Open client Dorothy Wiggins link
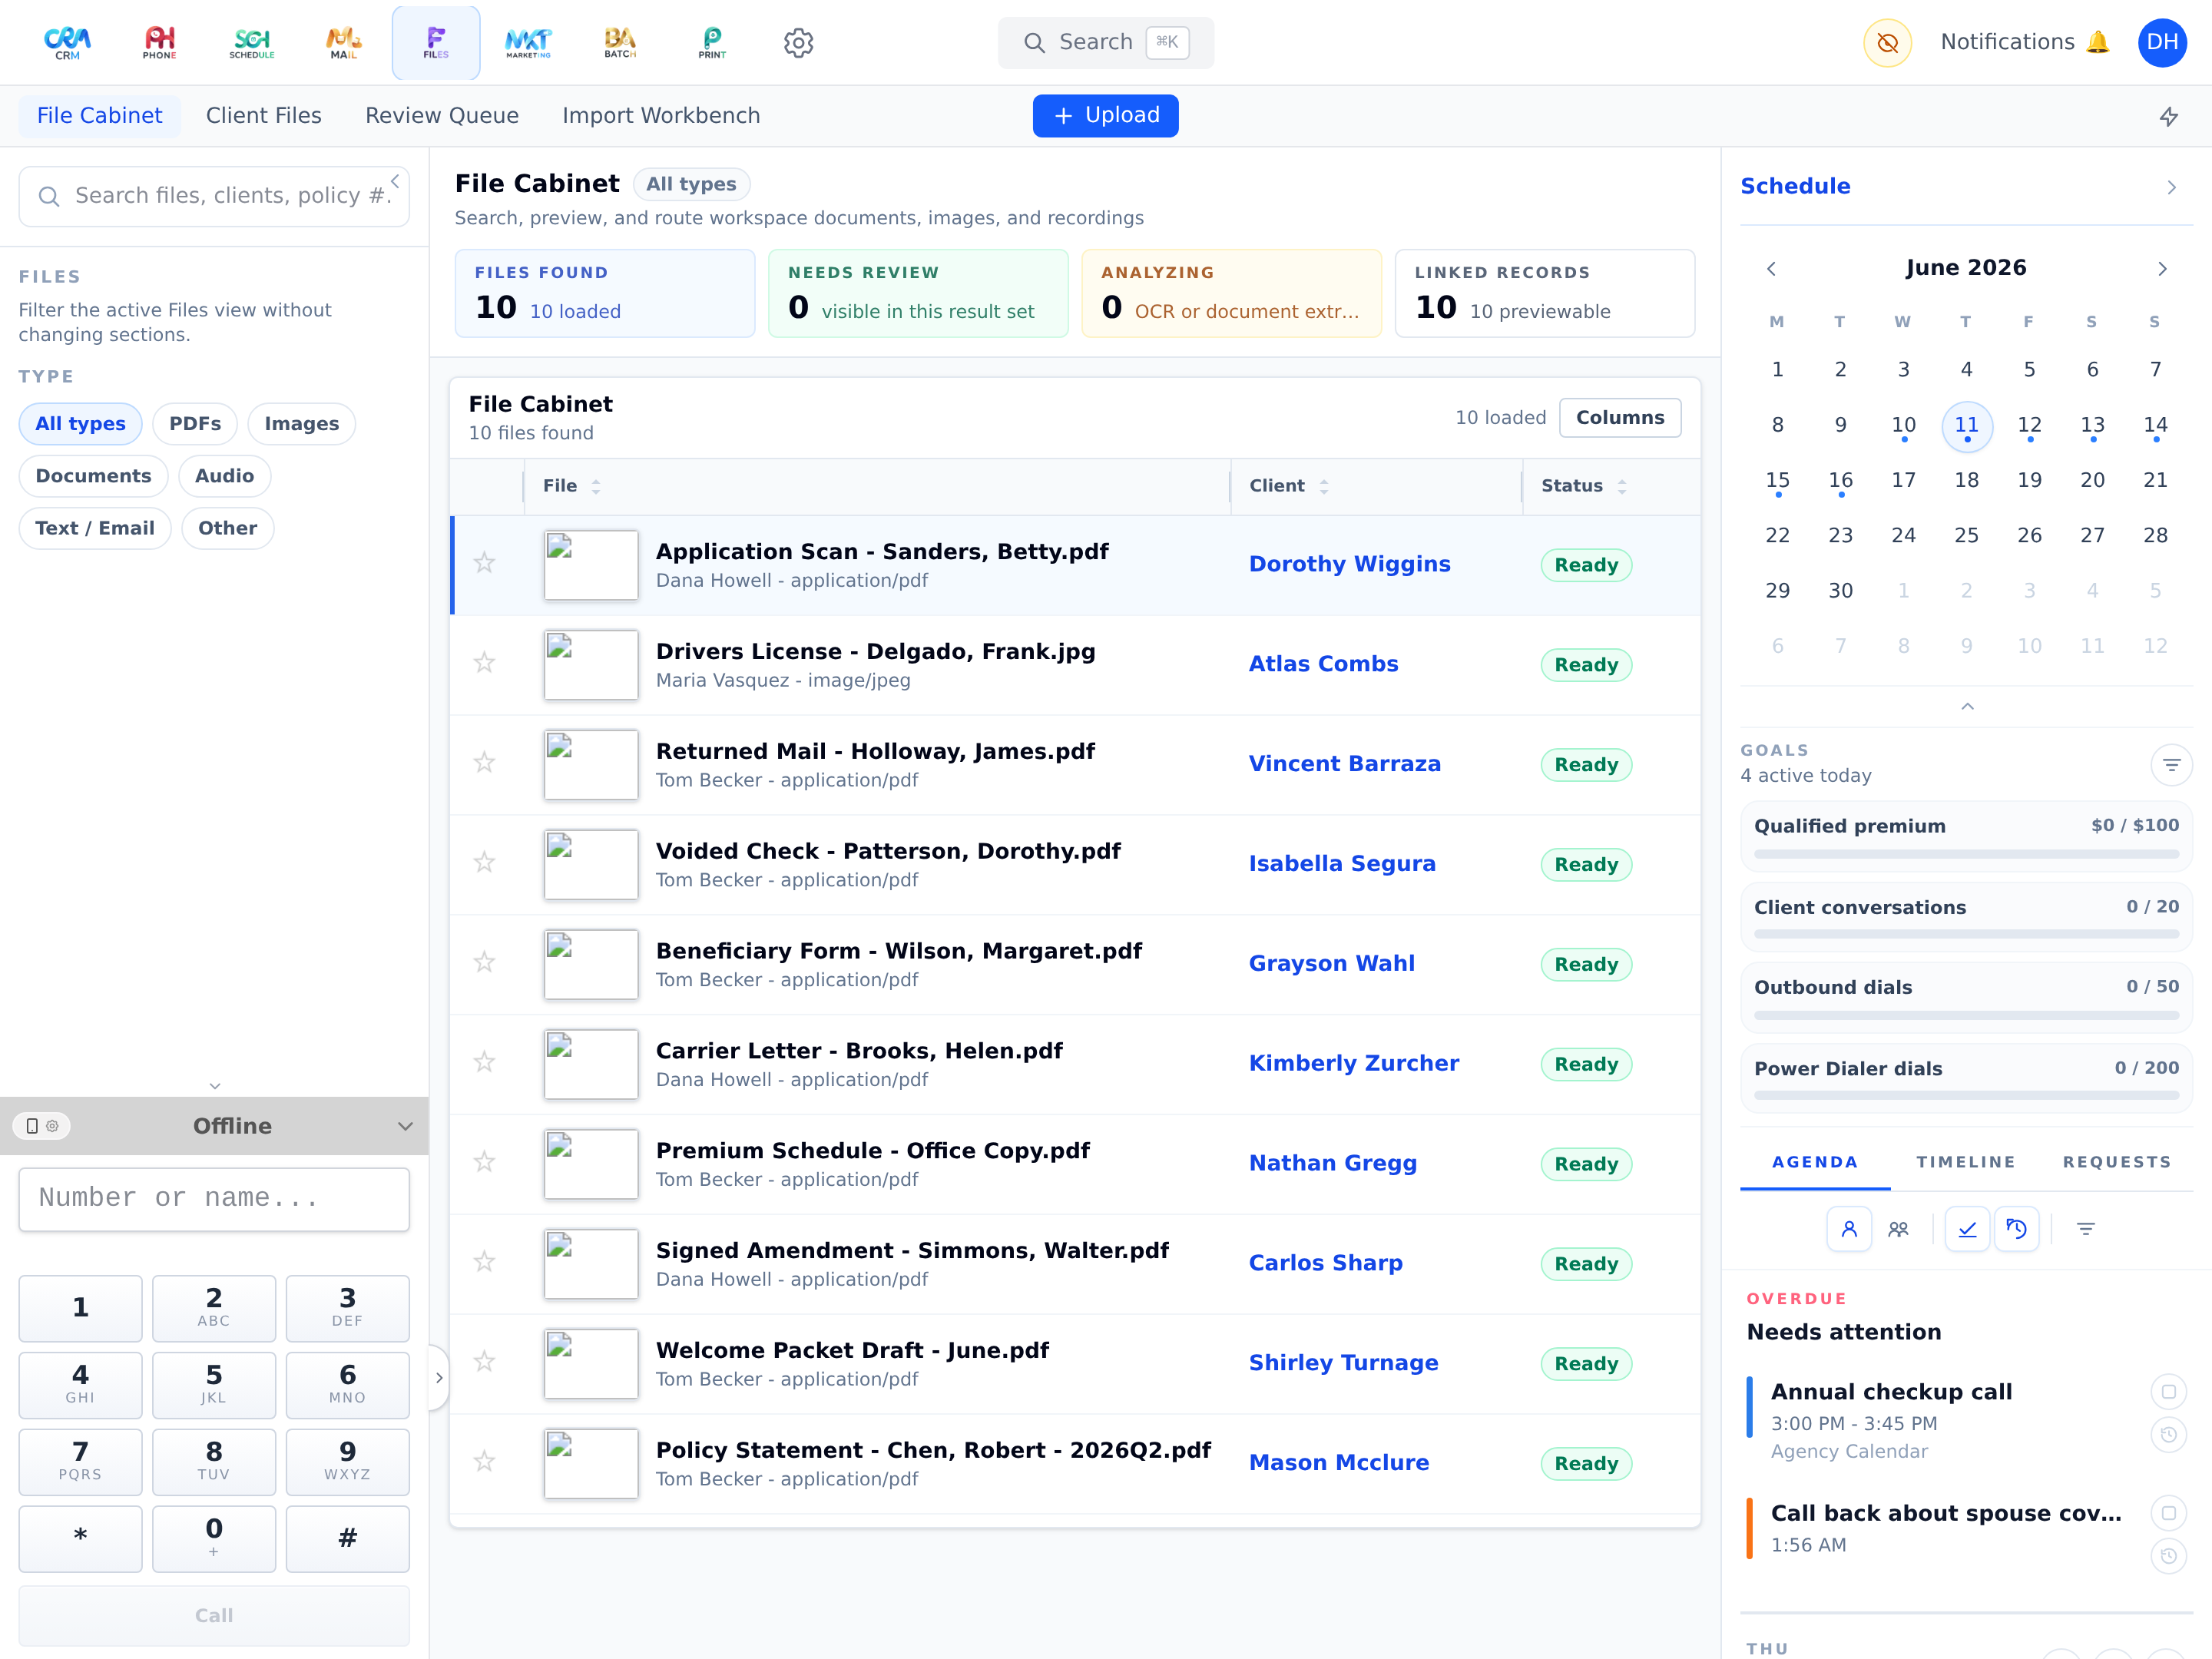2212x1659 pixels. click(1349, 564)
